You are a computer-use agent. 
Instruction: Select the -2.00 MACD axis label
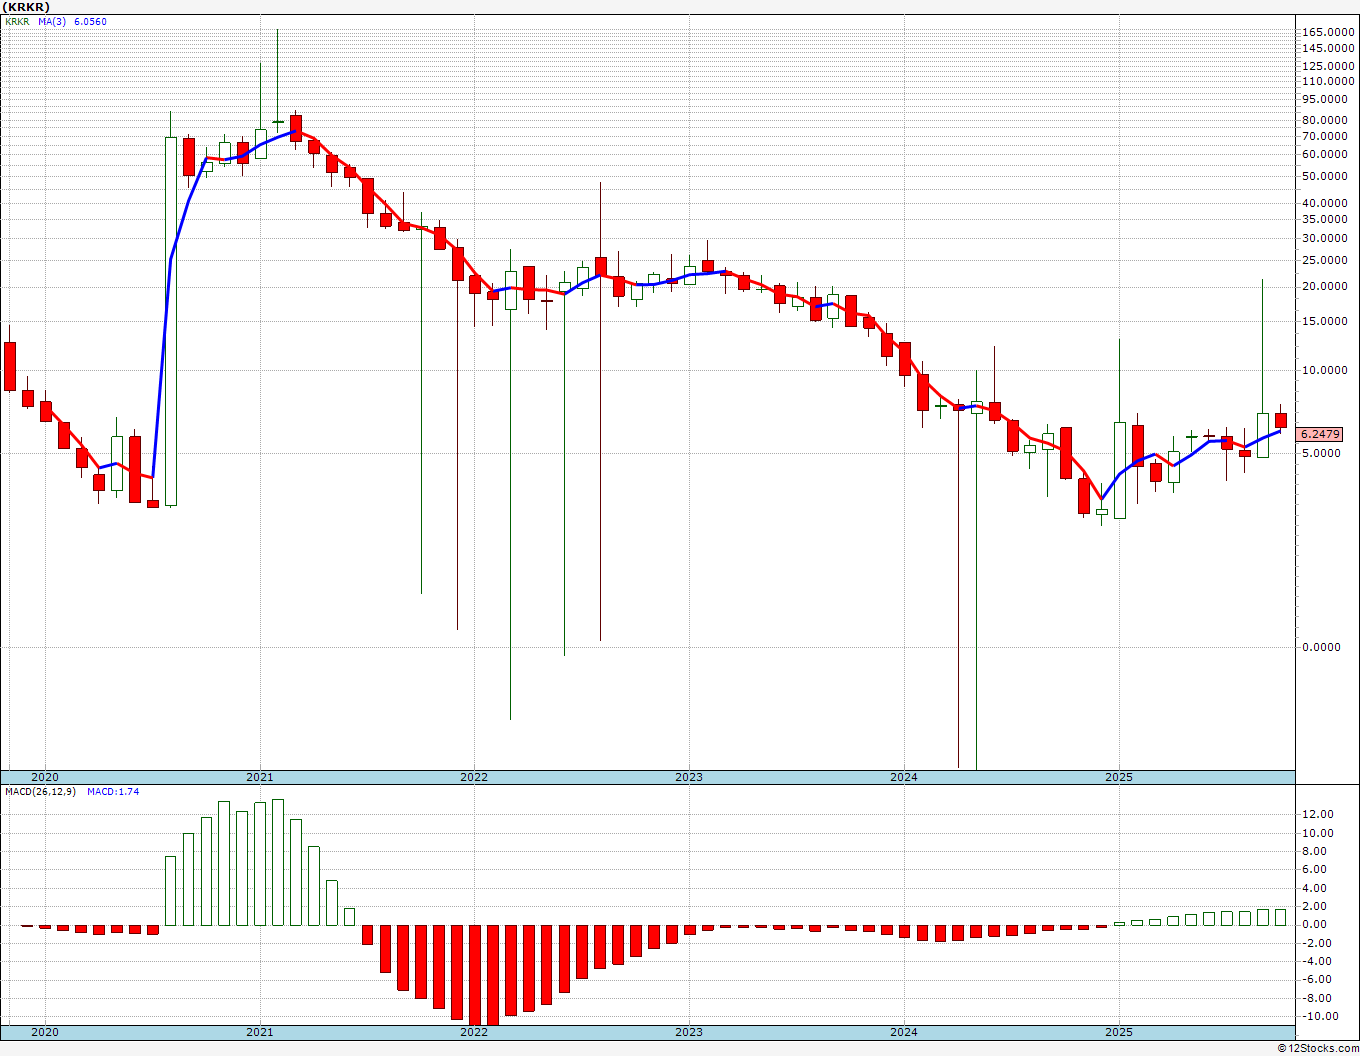point(1319,943)
